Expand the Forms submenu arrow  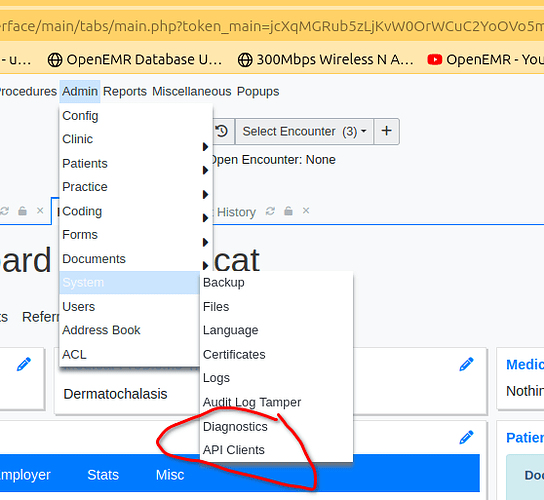click(205, 242)
